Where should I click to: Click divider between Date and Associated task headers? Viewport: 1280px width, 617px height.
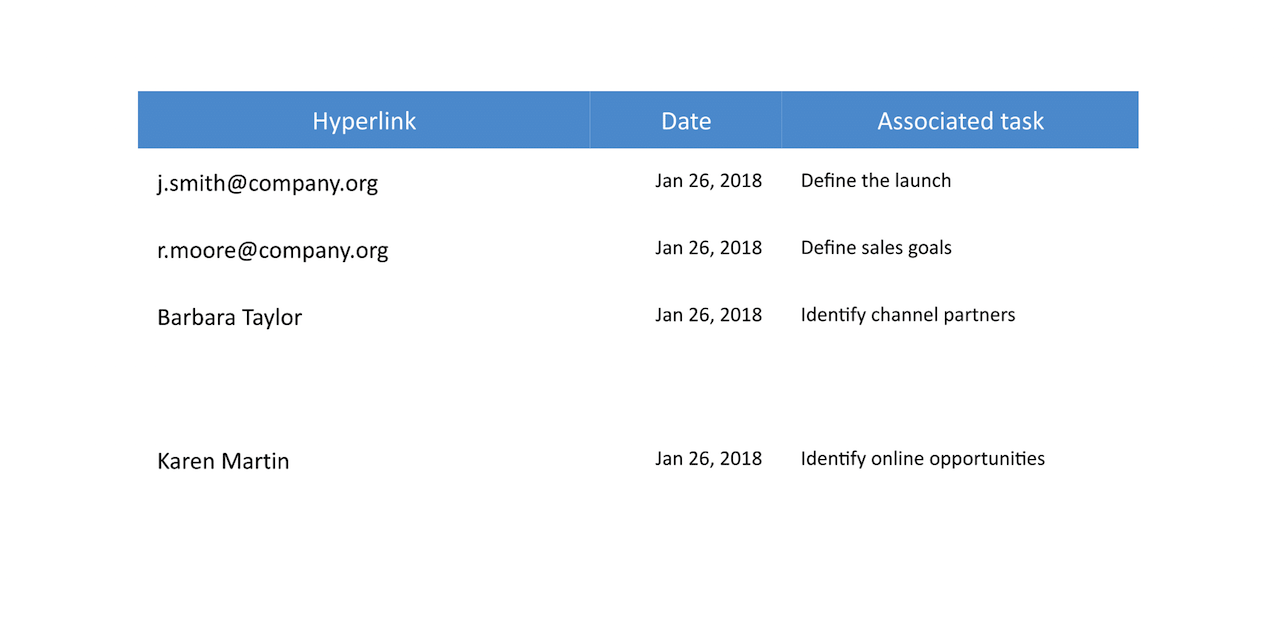click(x=782, y=121)
